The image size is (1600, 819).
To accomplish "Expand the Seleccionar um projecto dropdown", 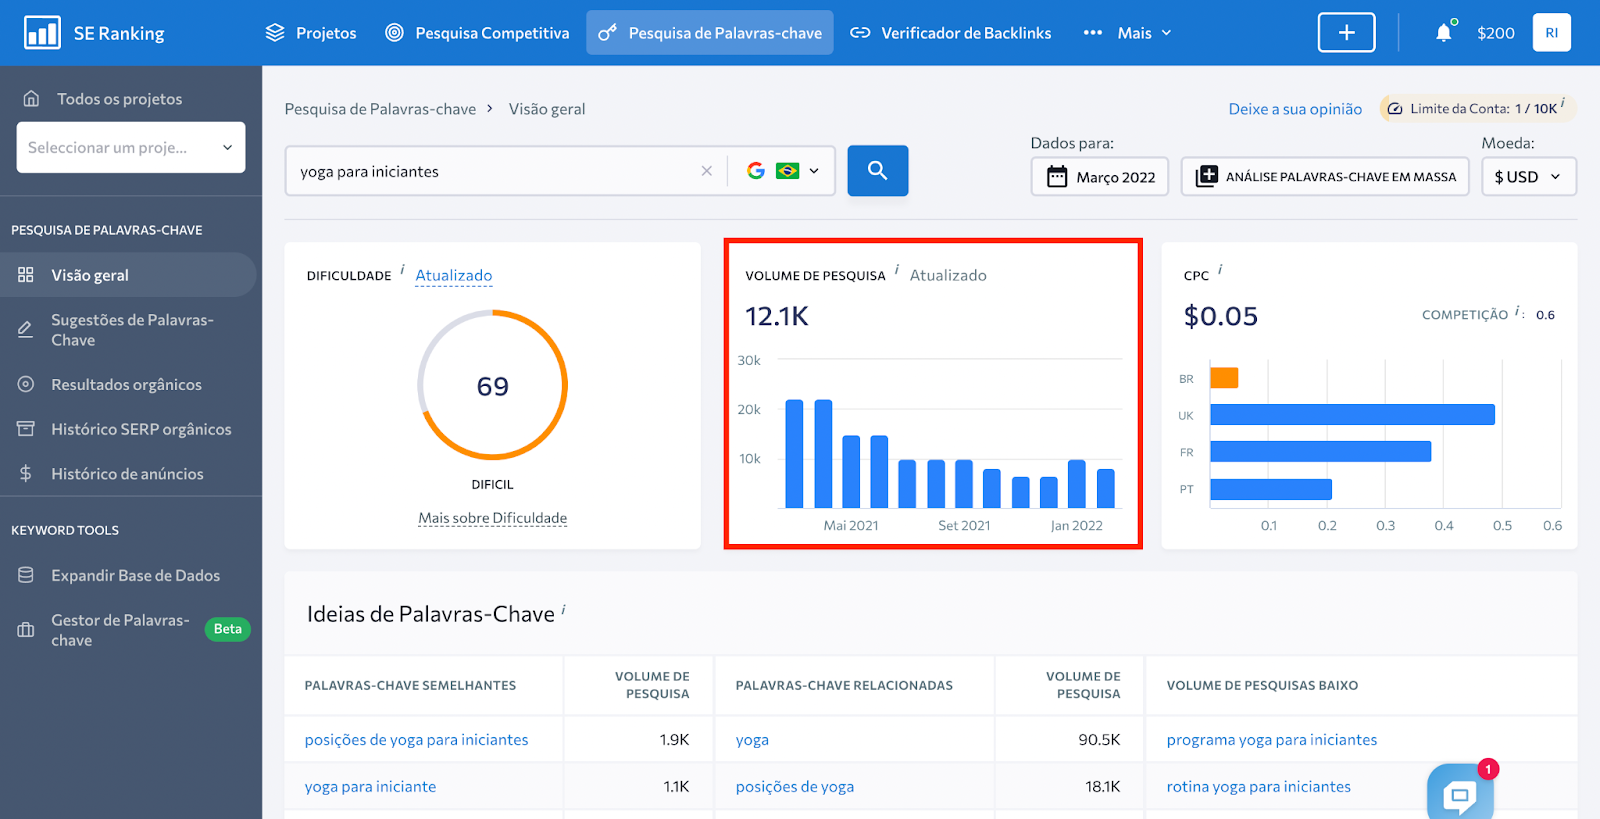I will [131, 147].
